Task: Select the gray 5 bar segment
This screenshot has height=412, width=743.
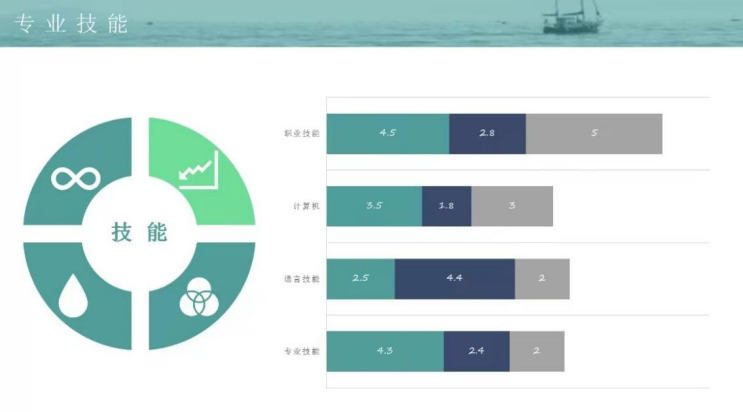Action: pos(594,133)
